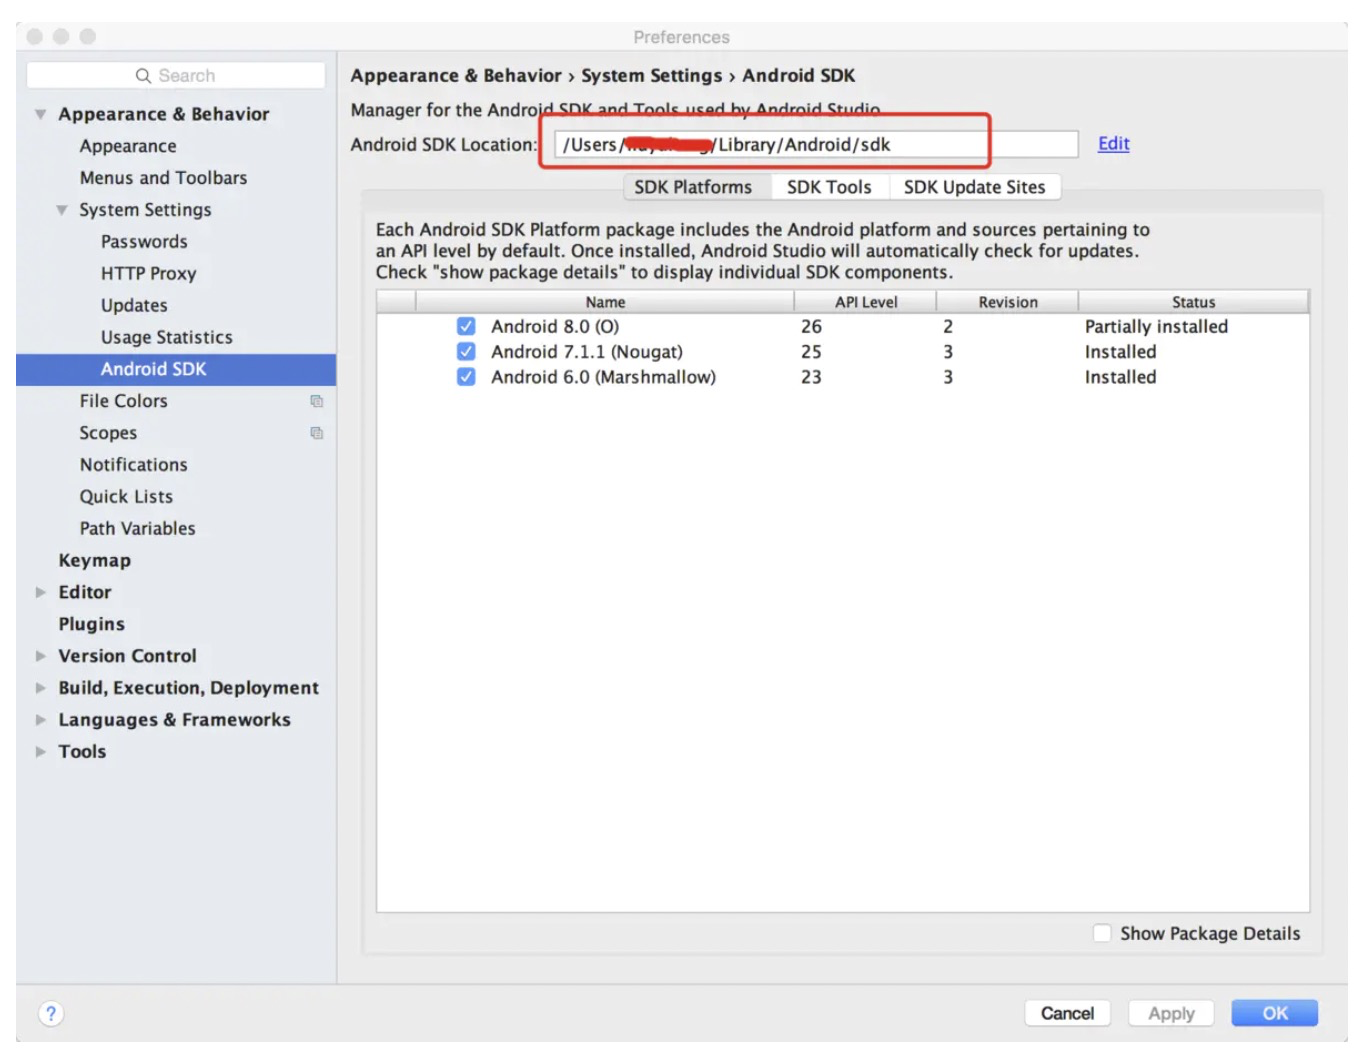Click the Edit link for SDK location
This screenshot has width=1354, height=1048.
(1113, 143)
